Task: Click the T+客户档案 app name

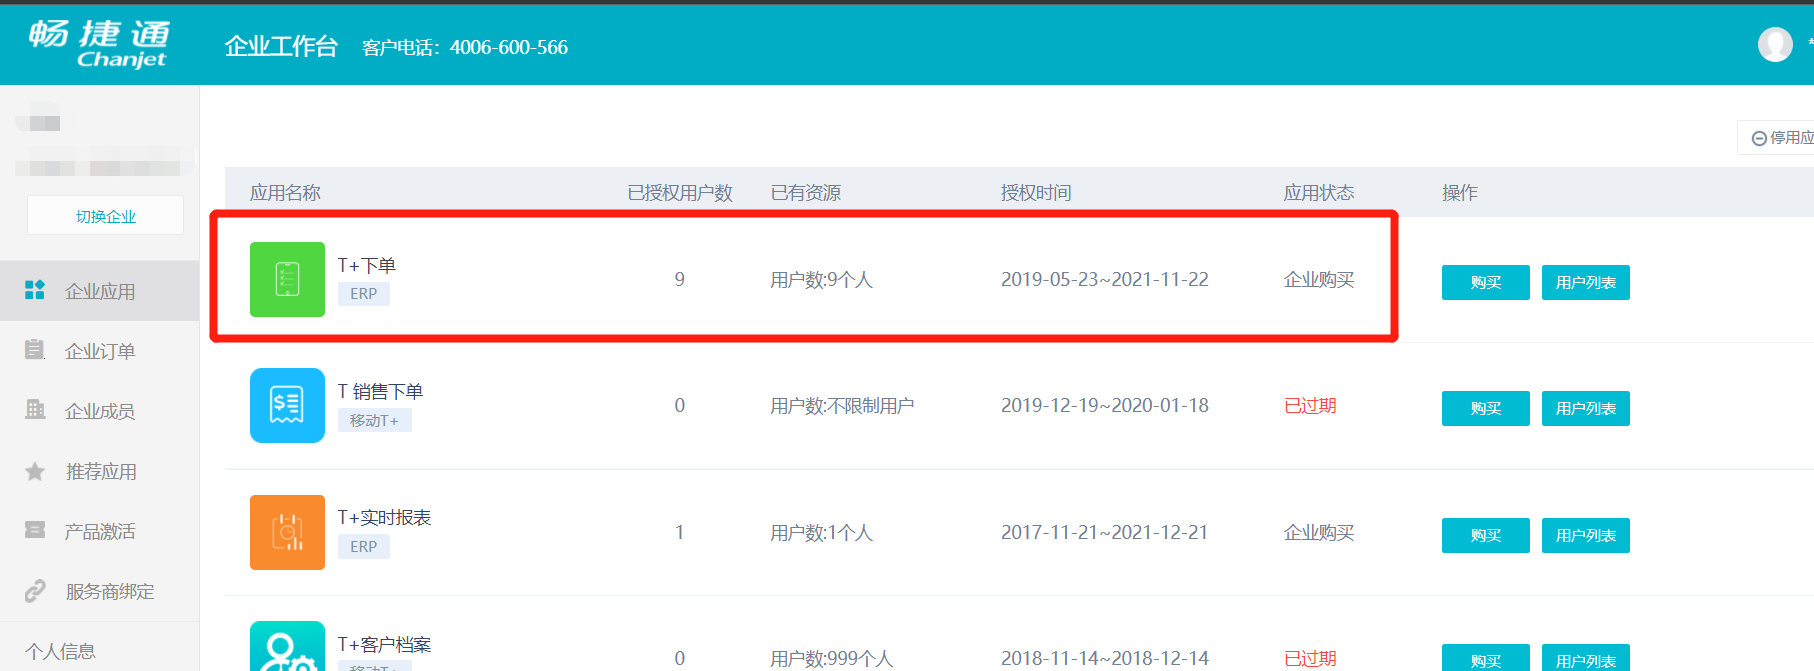Action: 384,644
